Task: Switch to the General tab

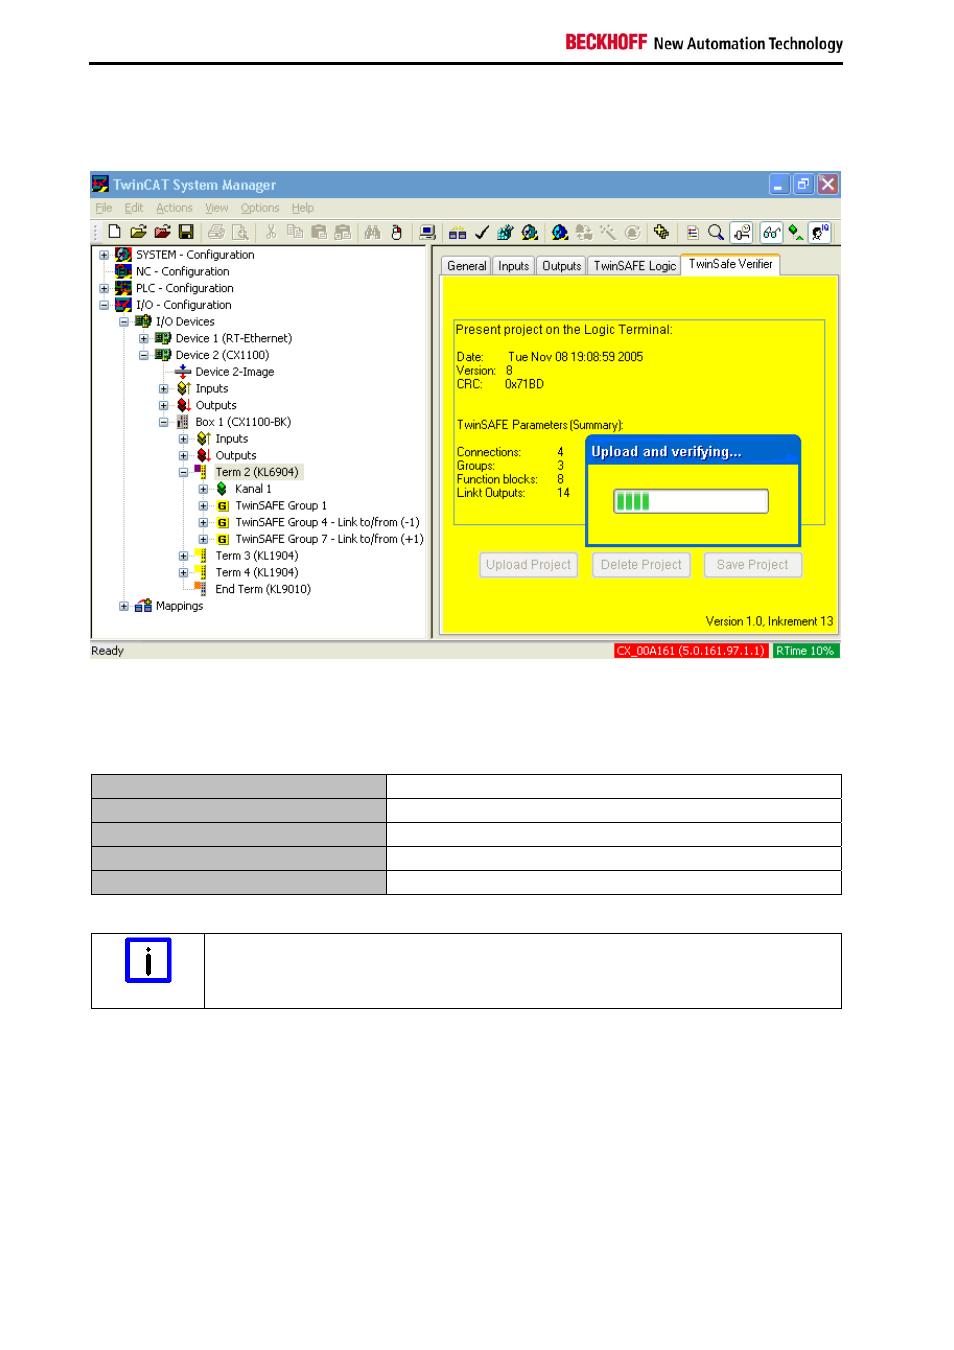Action: (x=467, y=266)
